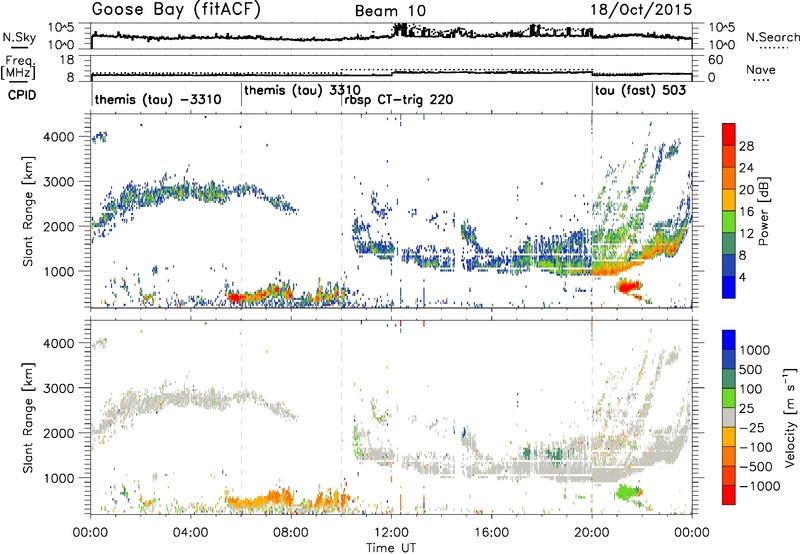Click the "4" tick on Power colorbar
The image size is (800, 554).
pos(743,278)
